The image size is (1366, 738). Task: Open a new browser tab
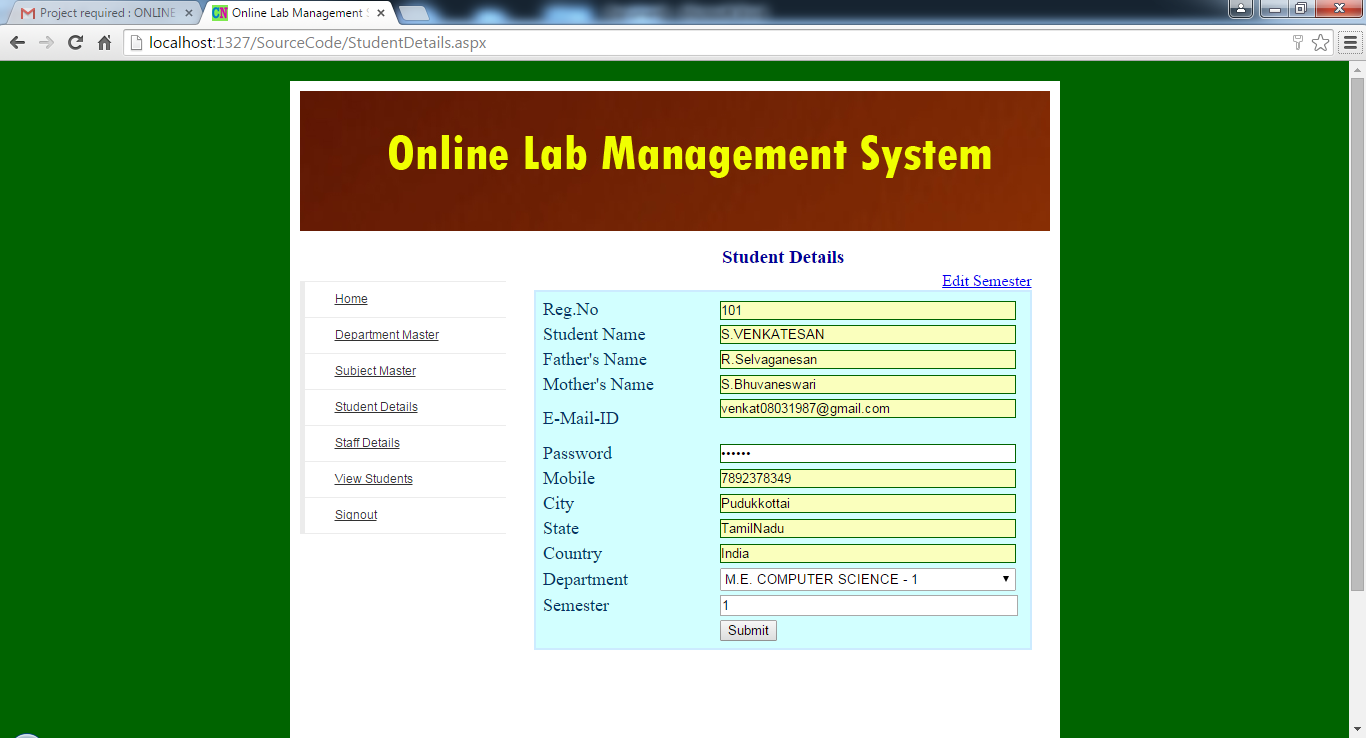coord(413,13)
